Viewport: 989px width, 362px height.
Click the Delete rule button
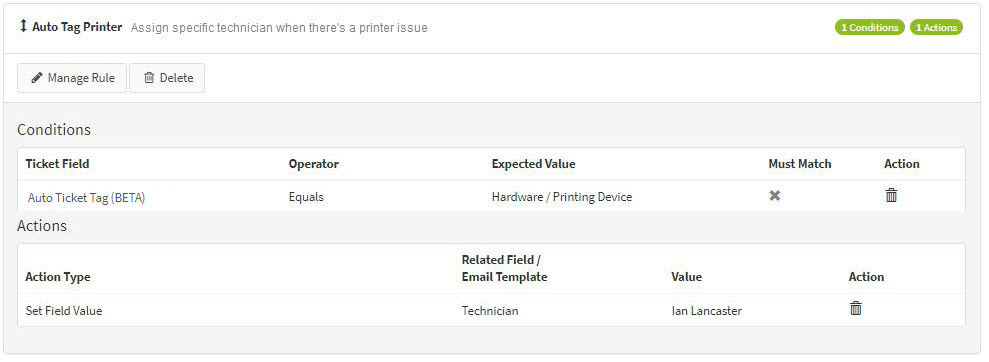[167, 78]
